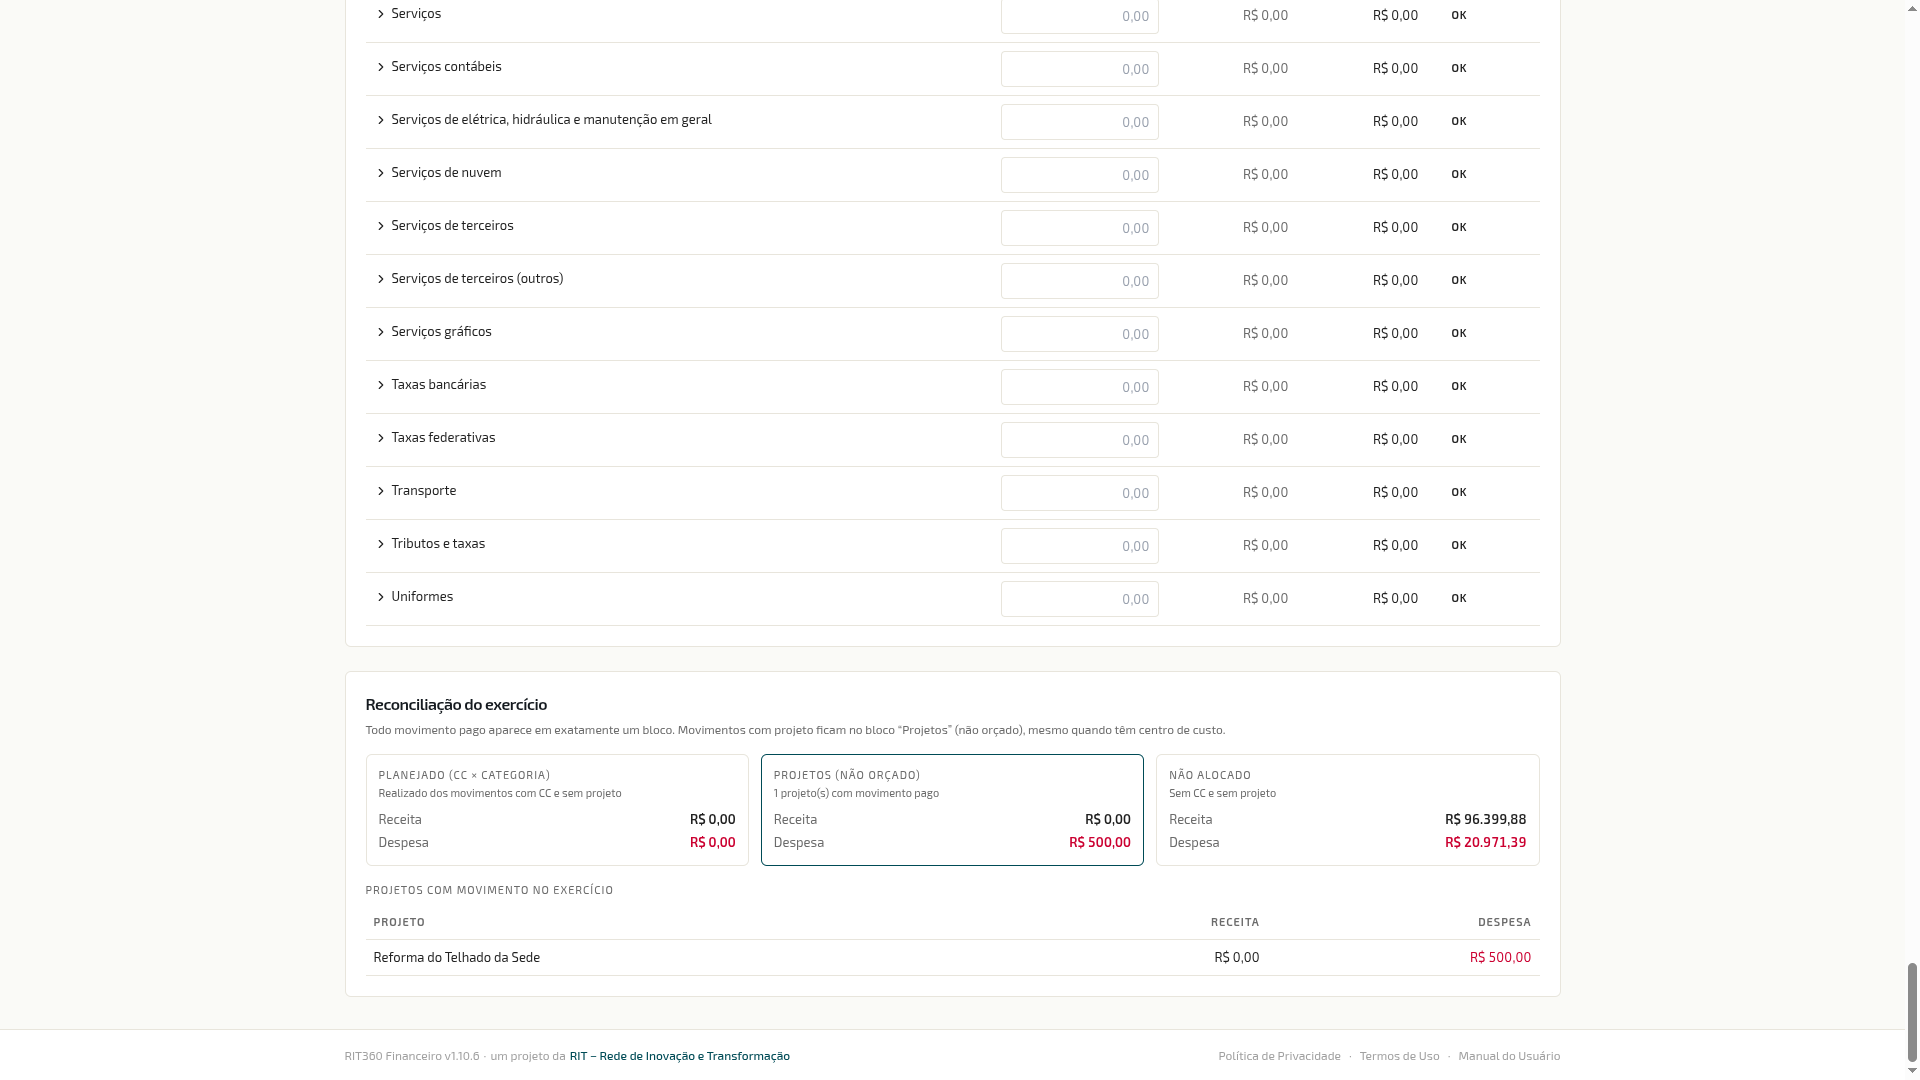Click the Taxas federativas amount field
This screenshot has height=1080, width=1920.
[1079, 440]
